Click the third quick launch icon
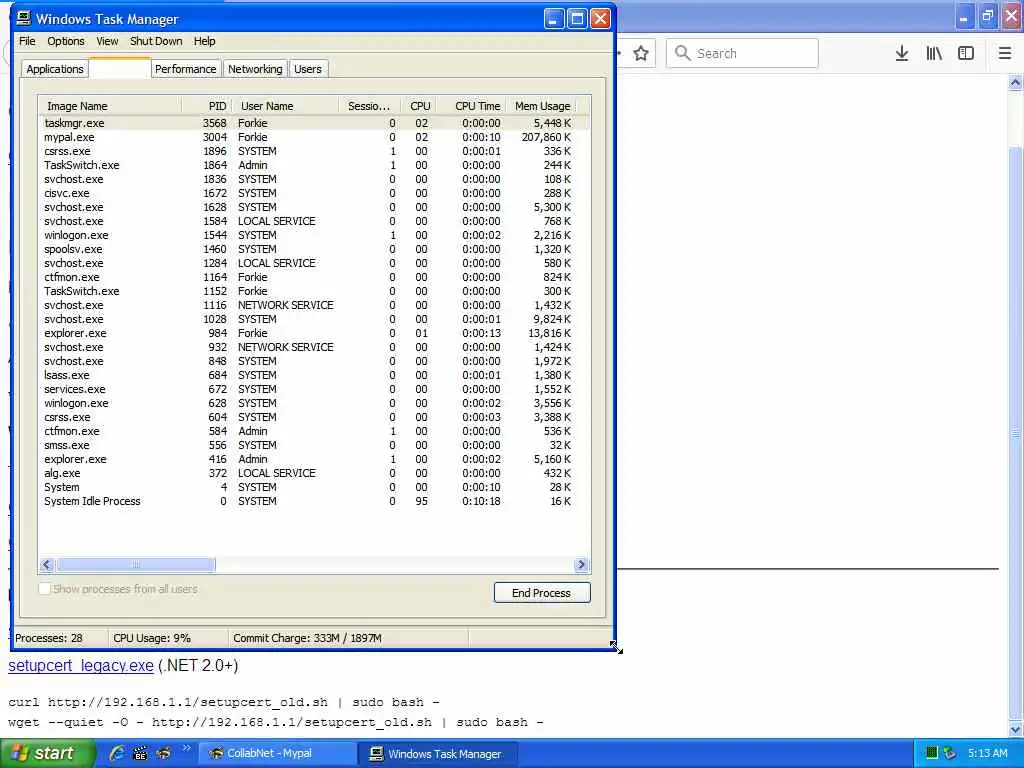 163,753
